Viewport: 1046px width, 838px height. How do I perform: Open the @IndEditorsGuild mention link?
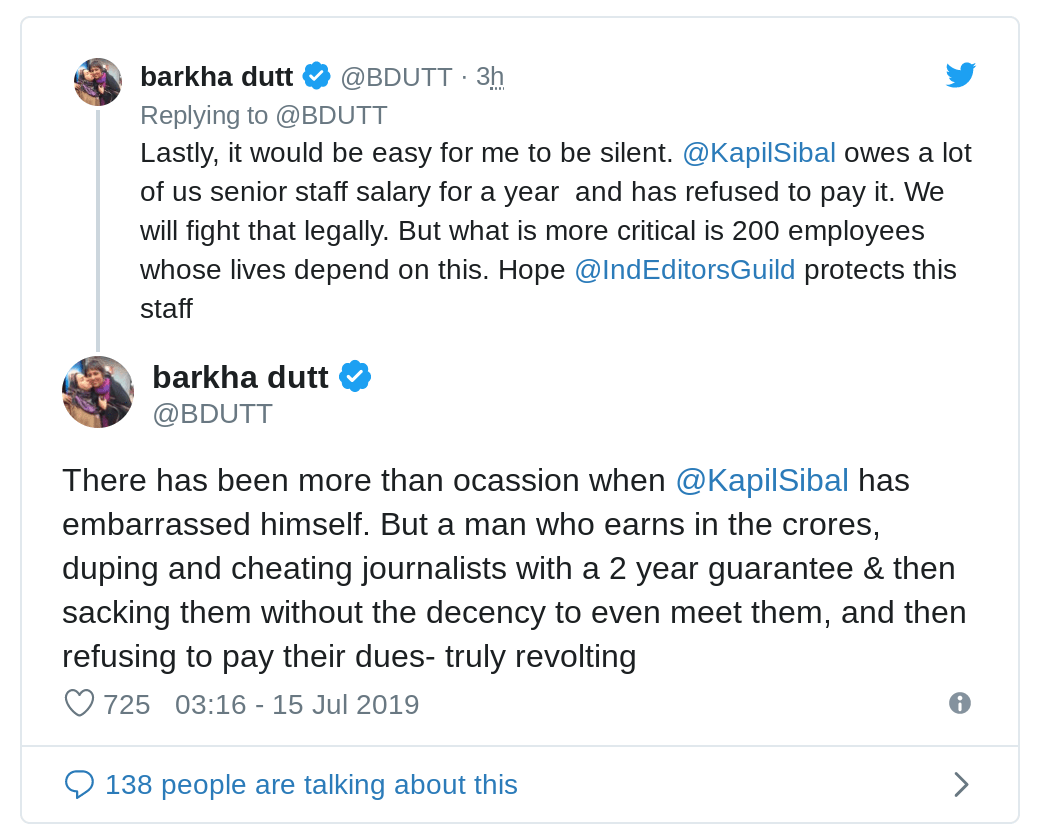(685, 270)
